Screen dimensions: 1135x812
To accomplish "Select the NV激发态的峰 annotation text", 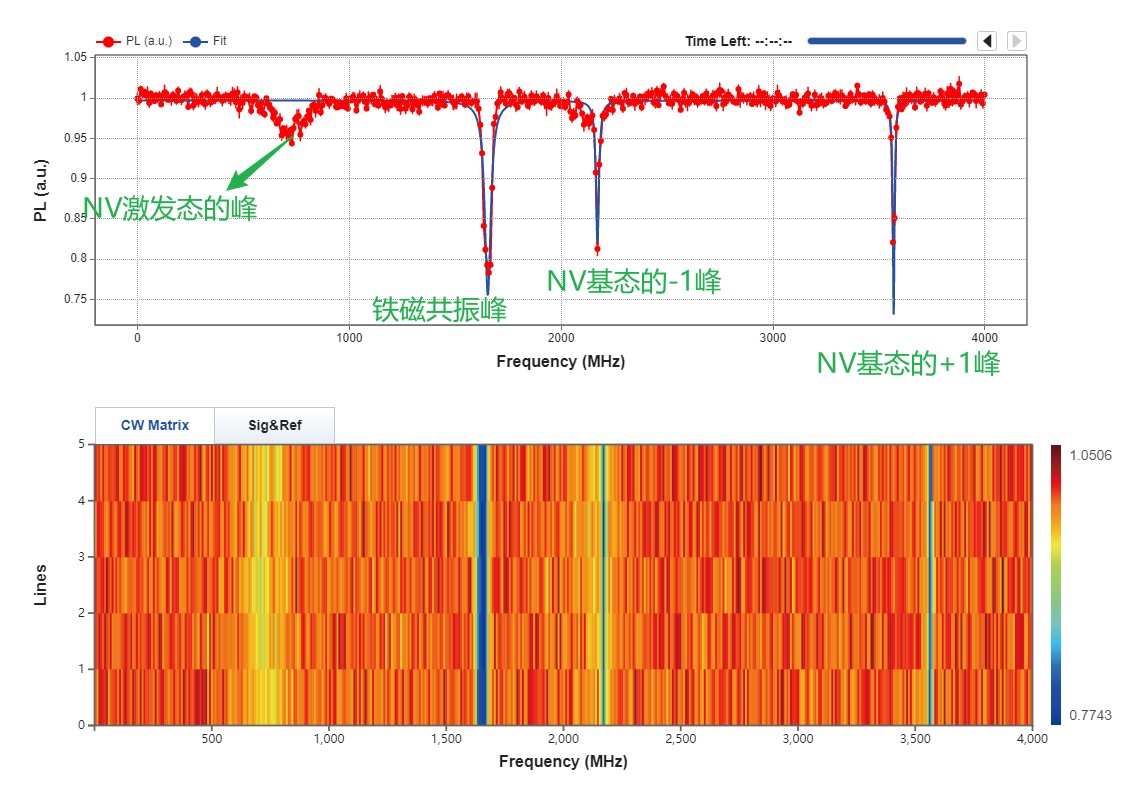I will click(x=170, y=209).
